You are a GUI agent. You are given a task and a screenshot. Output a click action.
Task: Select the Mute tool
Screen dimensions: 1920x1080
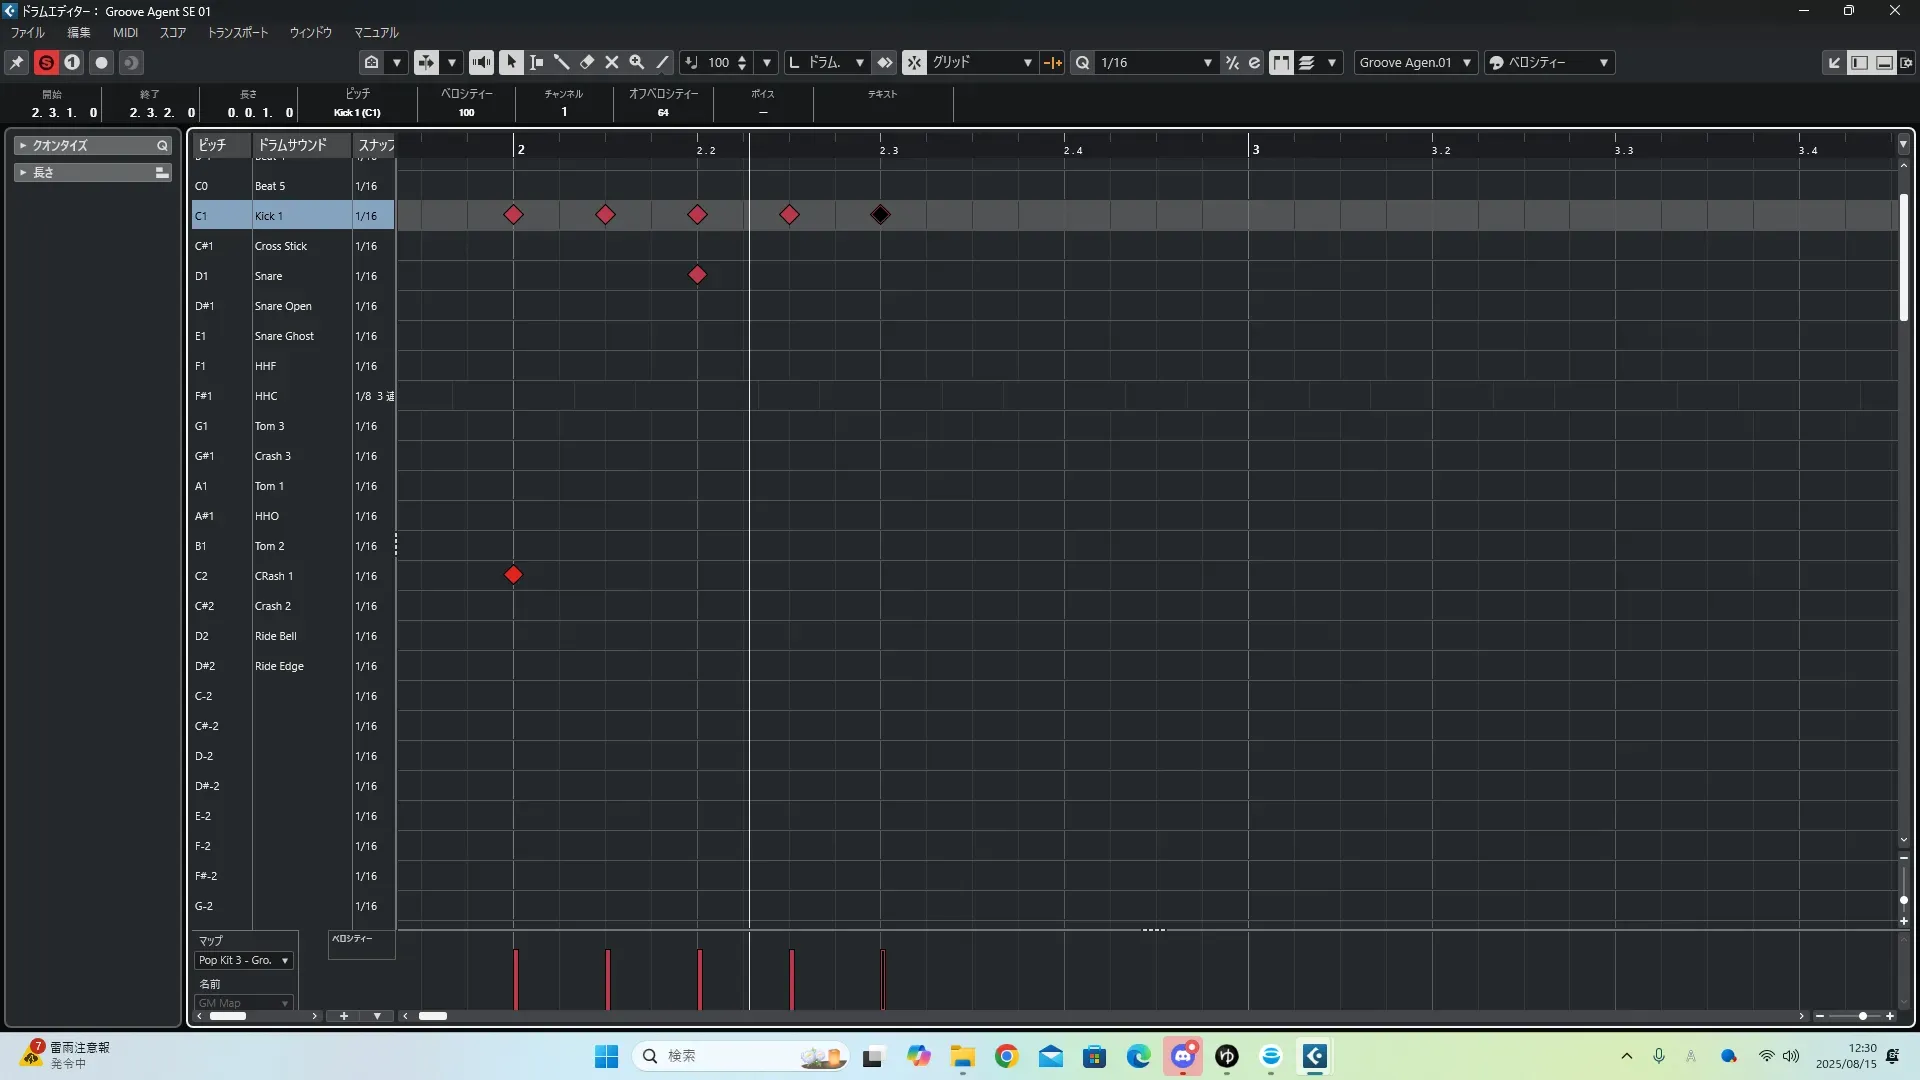tap(612, 62)
